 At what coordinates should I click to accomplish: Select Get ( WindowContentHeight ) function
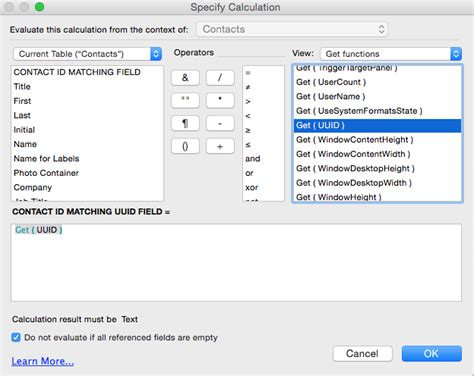pyautogui.click(x=377, y=140)
